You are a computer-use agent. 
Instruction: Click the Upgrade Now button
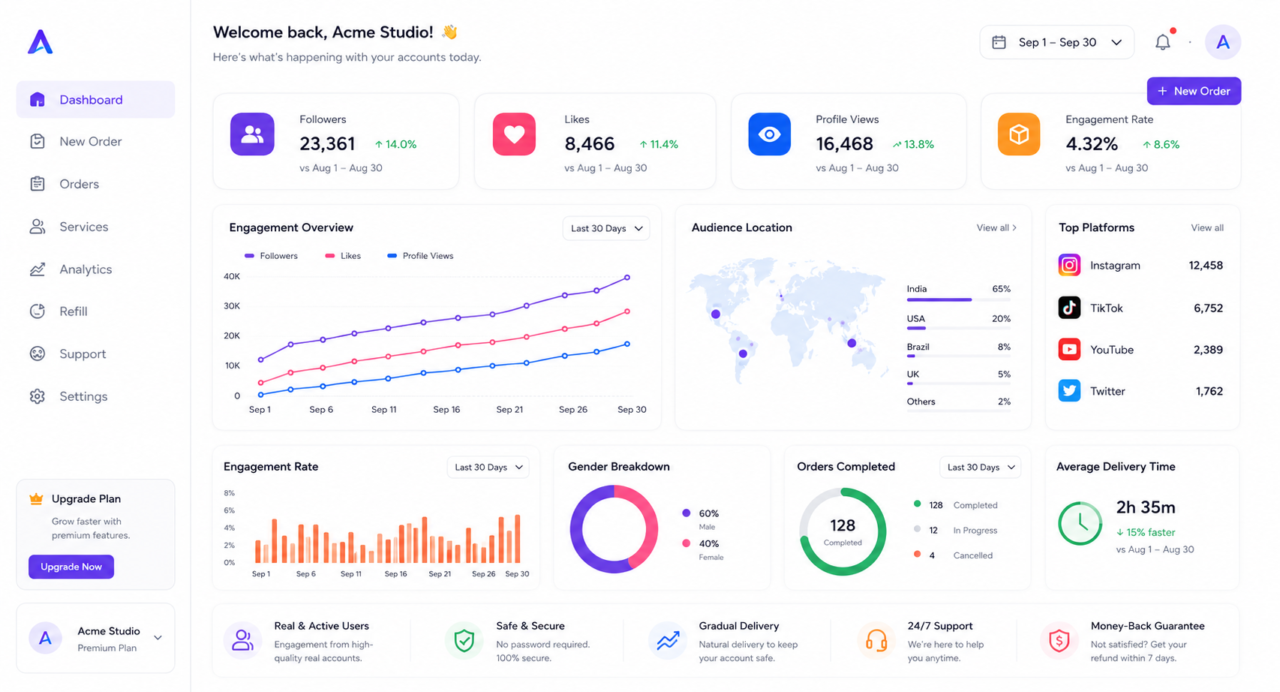click(x=71, y=567)
